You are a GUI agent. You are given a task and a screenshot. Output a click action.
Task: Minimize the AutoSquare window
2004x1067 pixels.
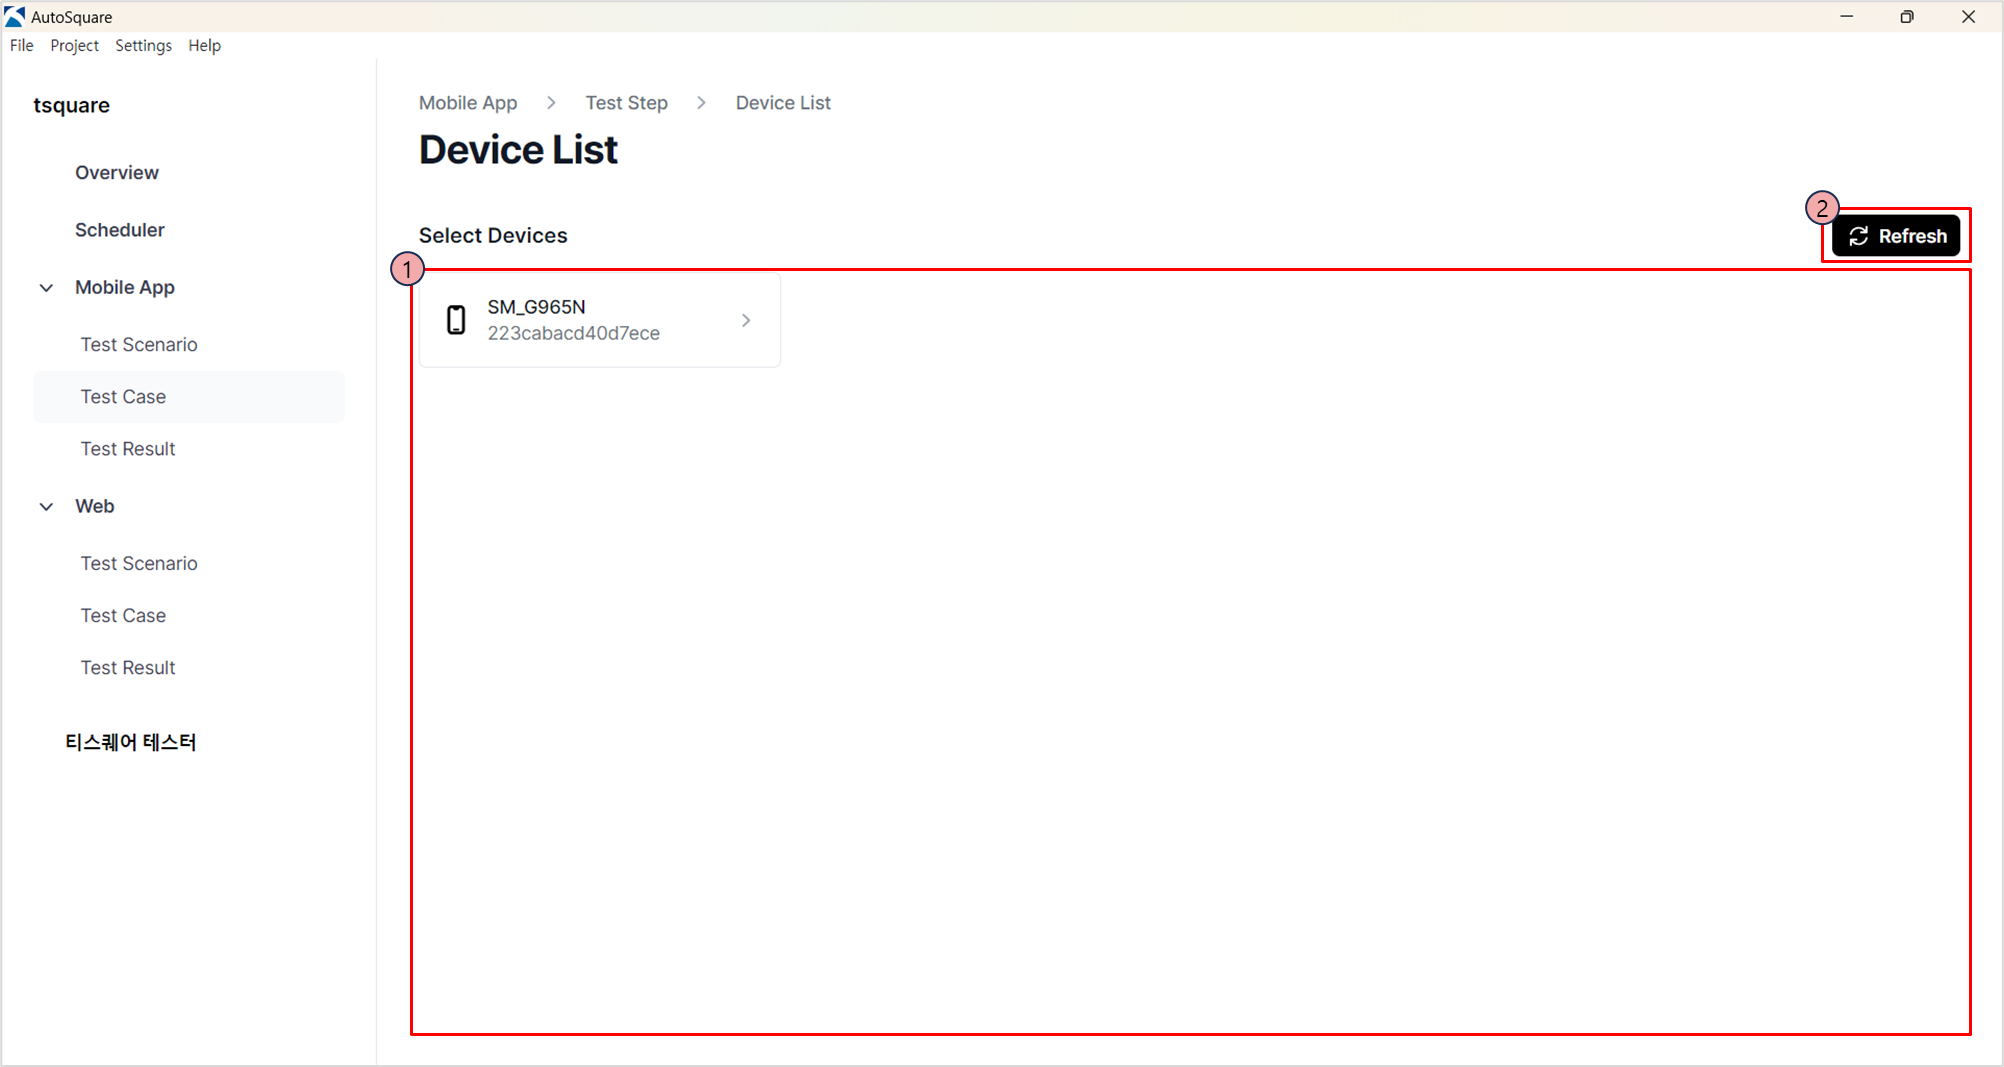coord(1846,16)
